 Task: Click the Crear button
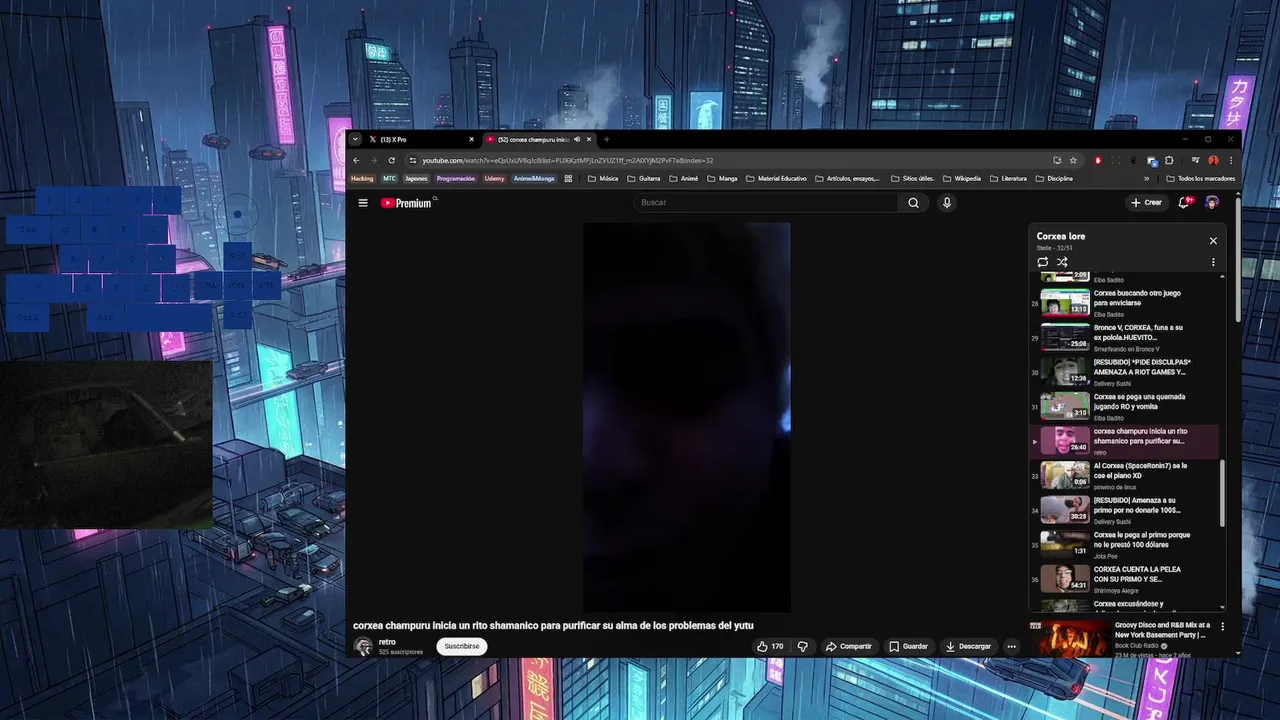pyautogui.click(x=1146, y=202)
